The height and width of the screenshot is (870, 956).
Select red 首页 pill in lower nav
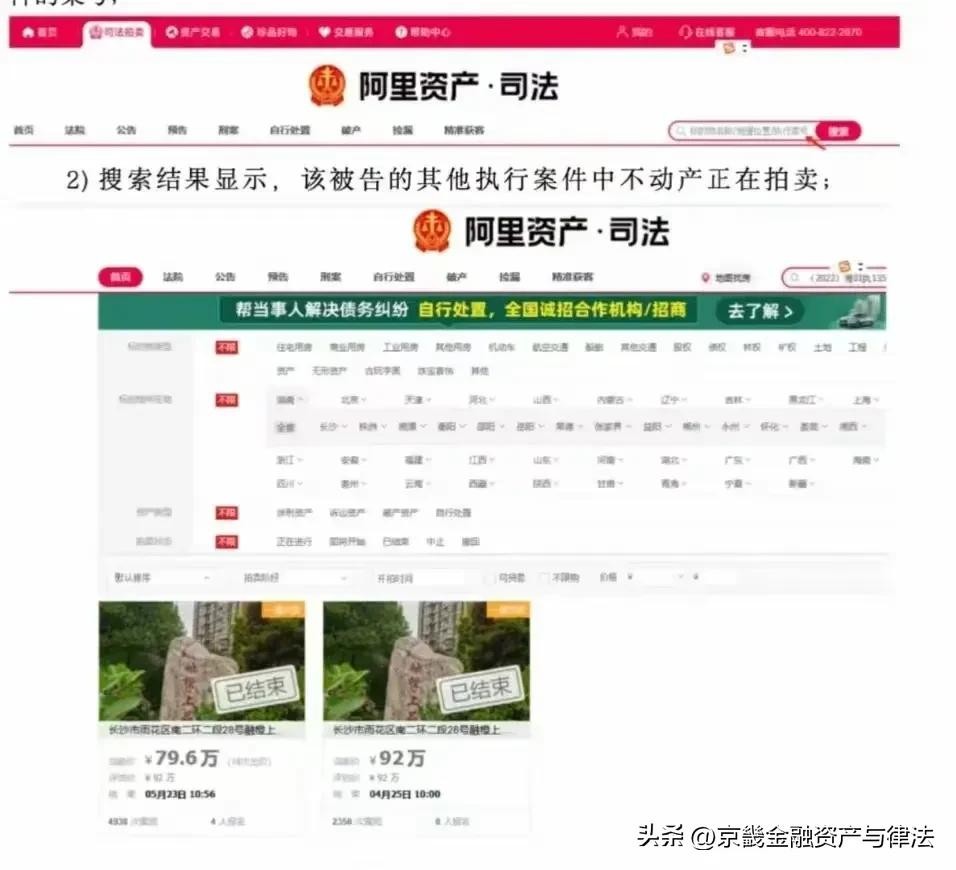[x=120, y=277]
